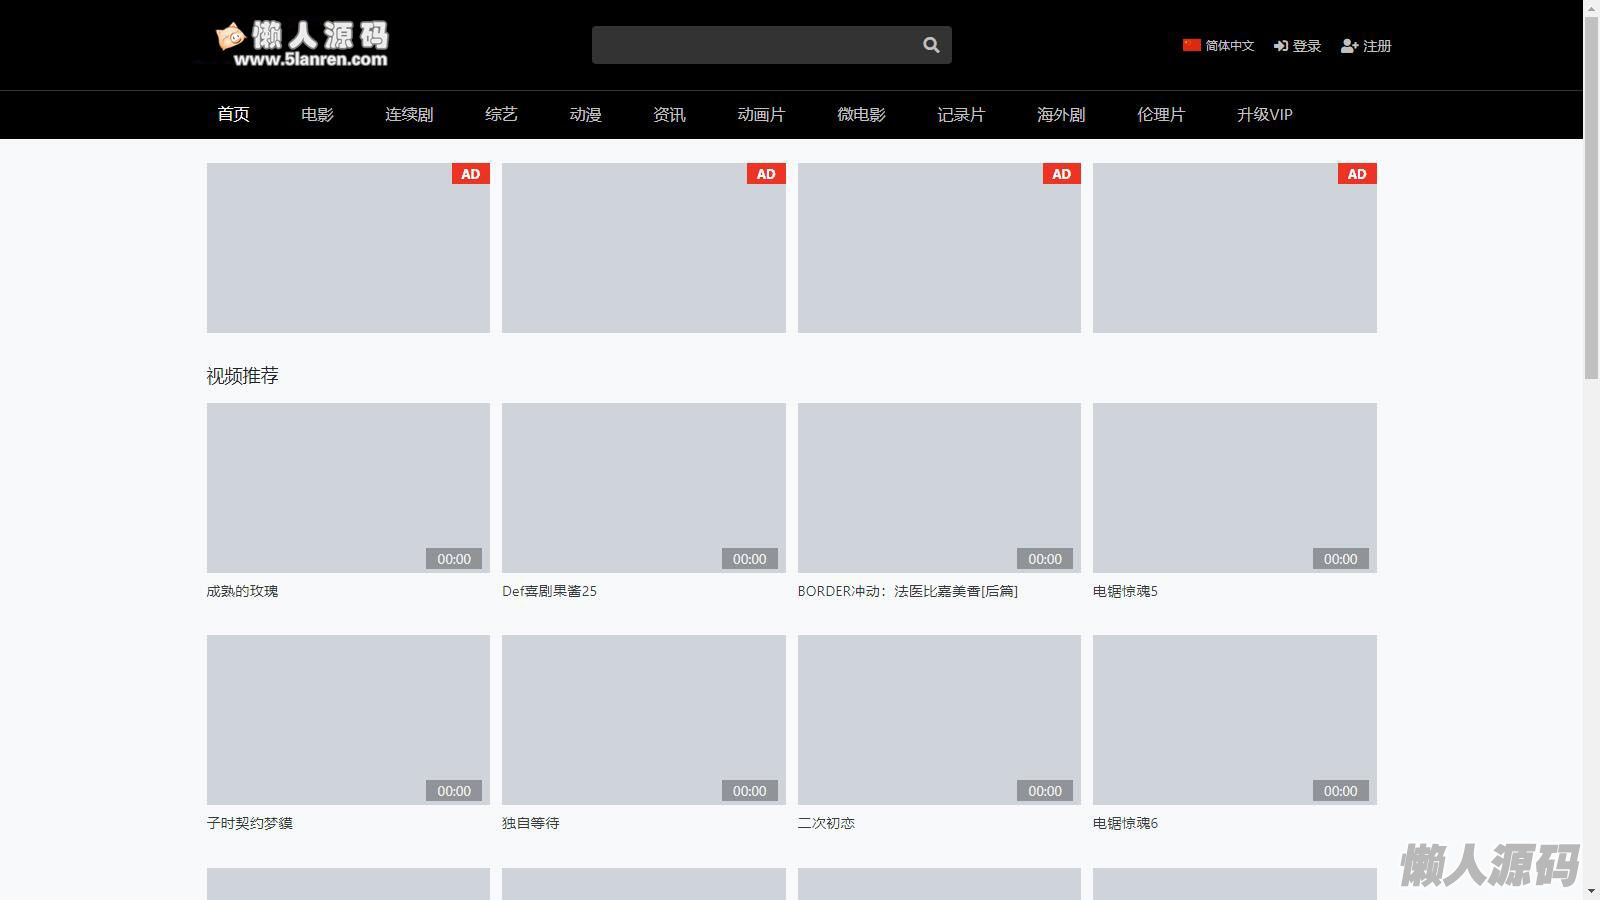The image size is (1600, 900).
Task: Click the 二次初恋 video thumbnail
Action: click(x=939, y=720)
